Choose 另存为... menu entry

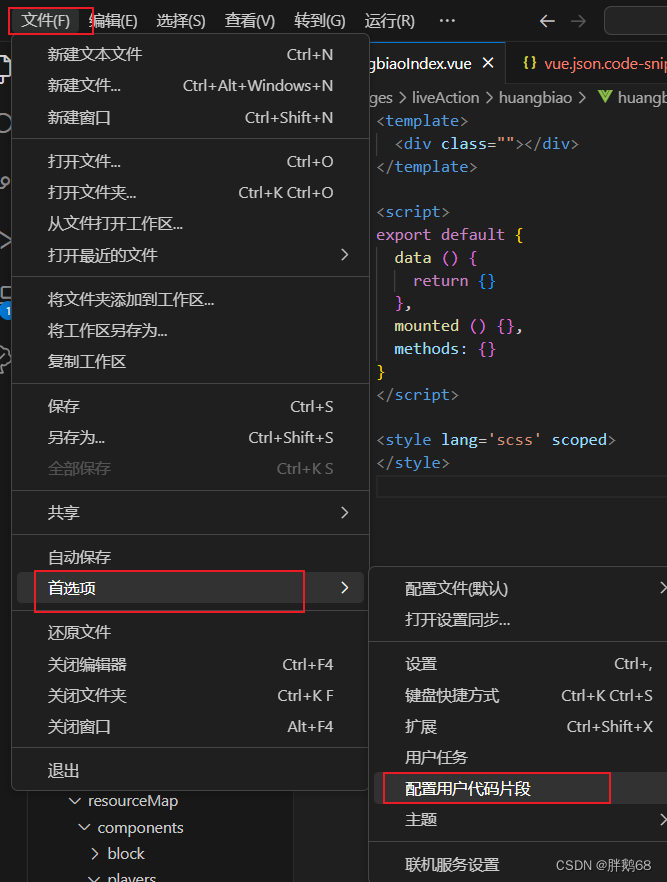[190, 438]
